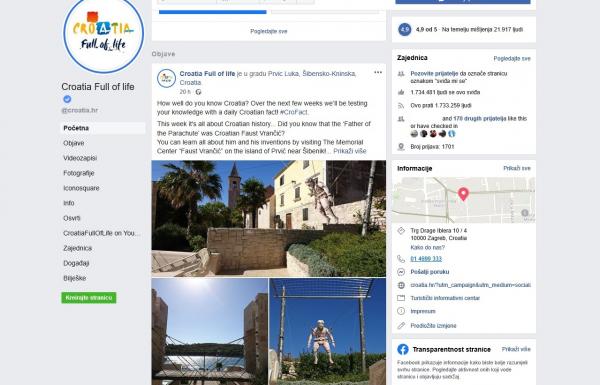Open the phone number 01 4699 333 link
The height and width of the screenshot is (385, 600).
coord(426,259)
